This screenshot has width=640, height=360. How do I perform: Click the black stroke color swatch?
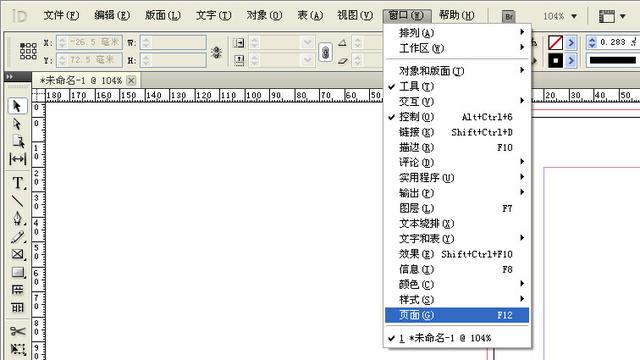[555, 61]
